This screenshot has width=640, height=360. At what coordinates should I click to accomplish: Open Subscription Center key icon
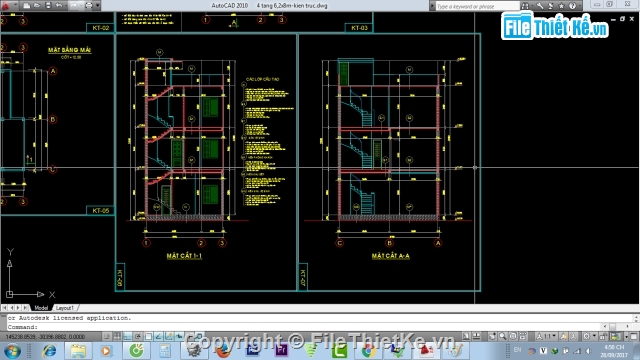click(x=540, y=6)
